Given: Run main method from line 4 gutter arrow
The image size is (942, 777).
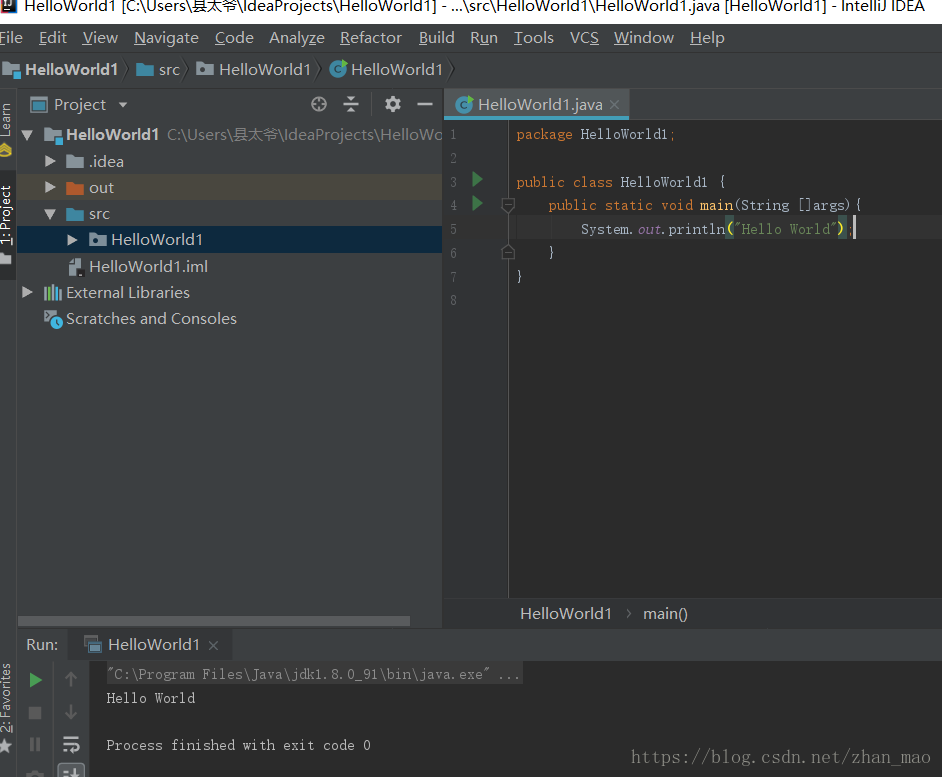Looking at the screenshot, I should [x=478, y=203].
